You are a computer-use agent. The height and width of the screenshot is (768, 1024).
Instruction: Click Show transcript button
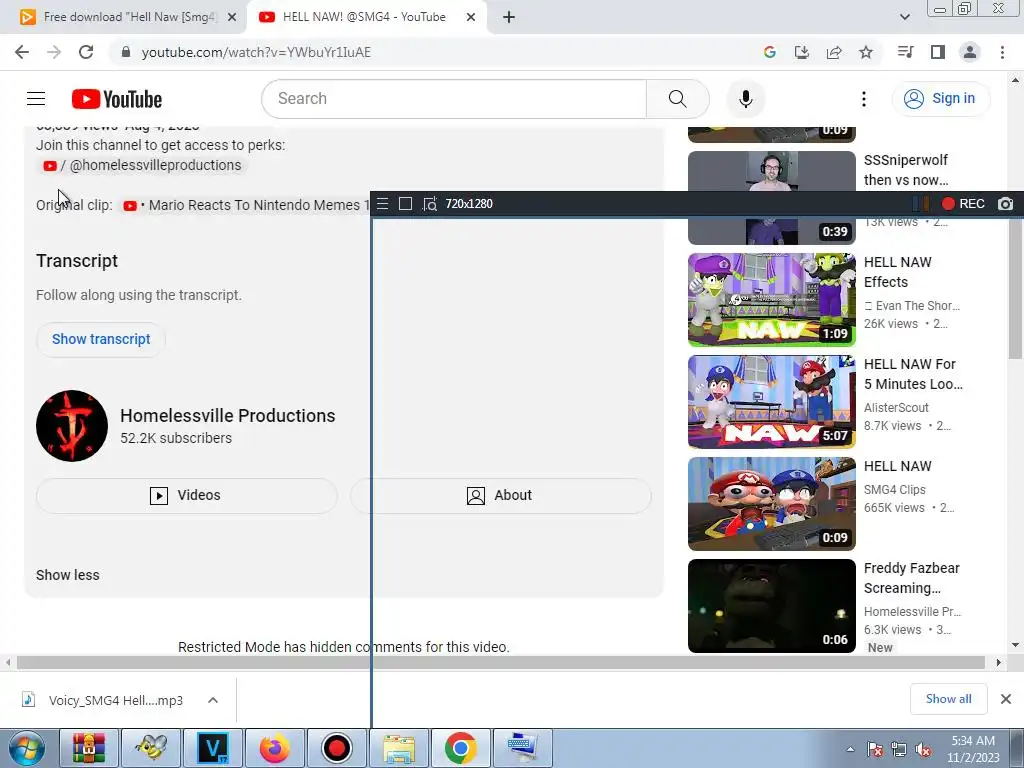click(x=101, y=340)
